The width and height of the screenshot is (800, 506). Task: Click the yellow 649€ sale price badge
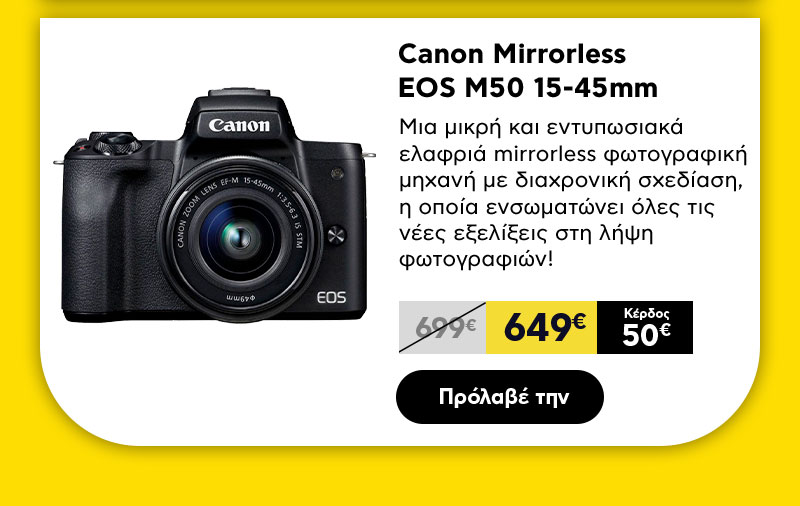[541, 327]
